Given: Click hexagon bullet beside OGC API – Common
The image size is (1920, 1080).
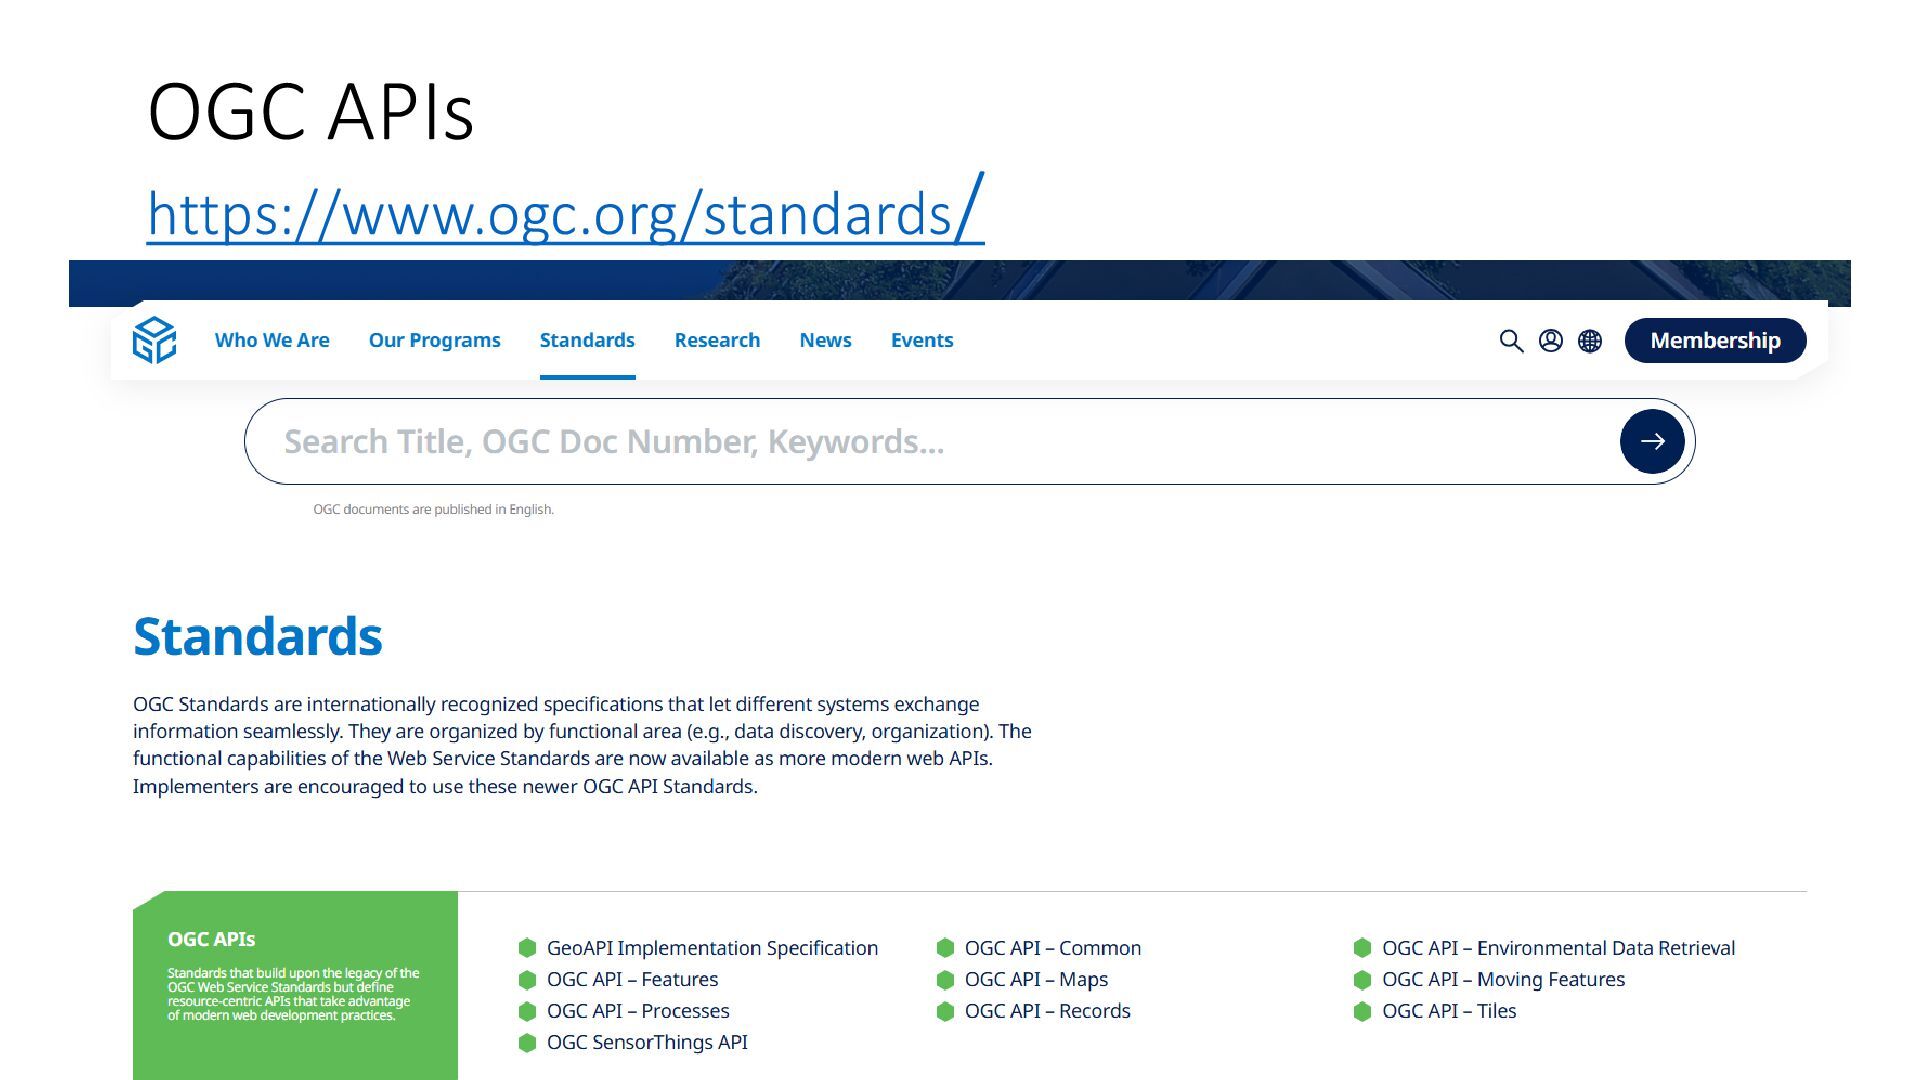Looking at the screenshot, I should pos(945,948).
